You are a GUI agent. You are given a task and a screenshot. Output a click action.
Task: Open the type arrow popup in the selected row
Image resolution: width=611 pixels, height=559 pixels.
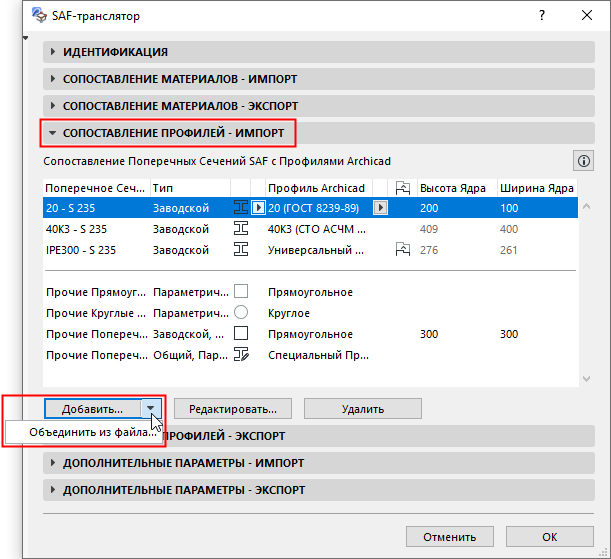[x=258, y=208]
